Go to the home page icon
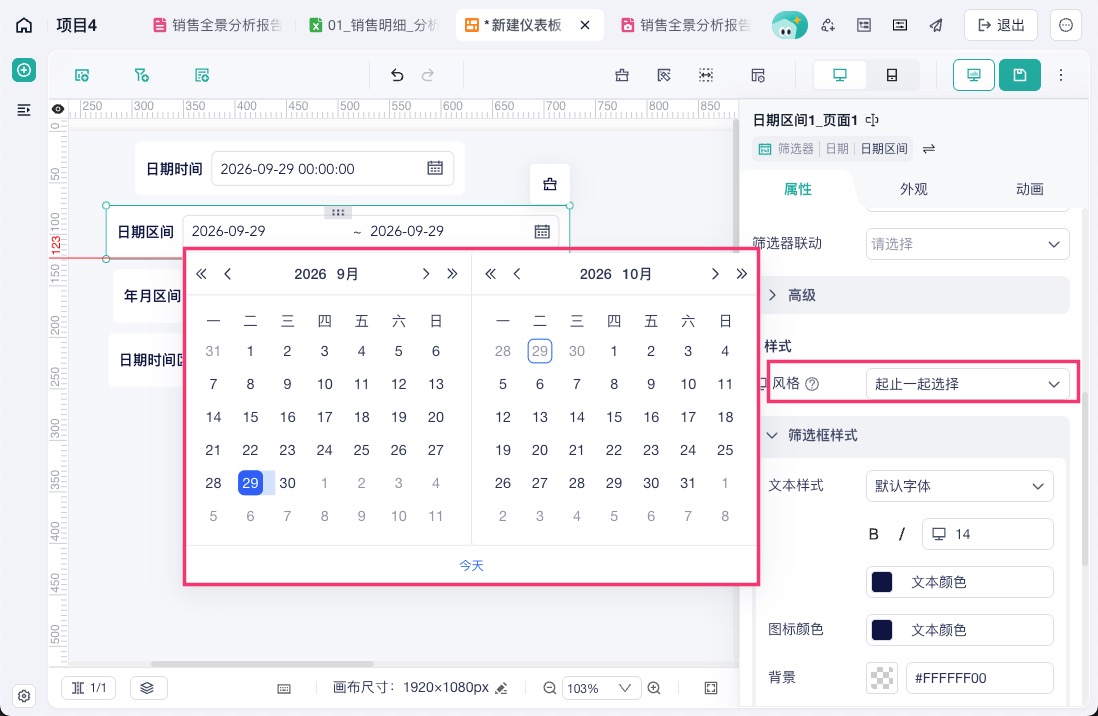The width and height of the screenshot is (1098, 716). coord(24,25)
